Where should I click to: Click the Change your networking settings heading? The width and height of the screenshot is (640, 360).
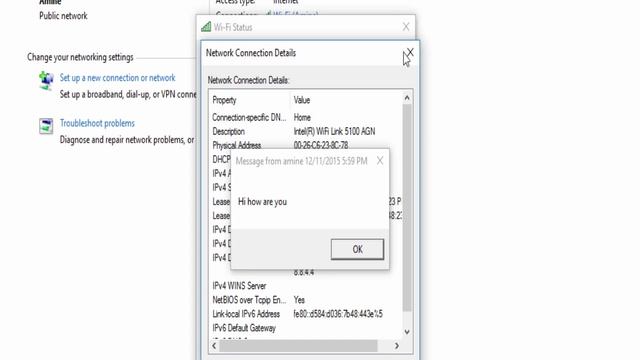click(x=80, y=57)
